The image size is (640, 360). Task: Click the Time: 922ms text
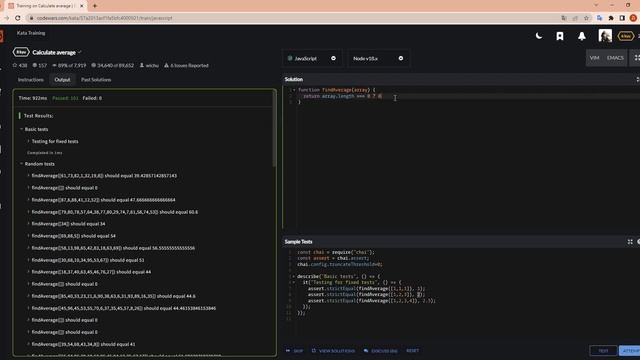[x=33, y=98]
